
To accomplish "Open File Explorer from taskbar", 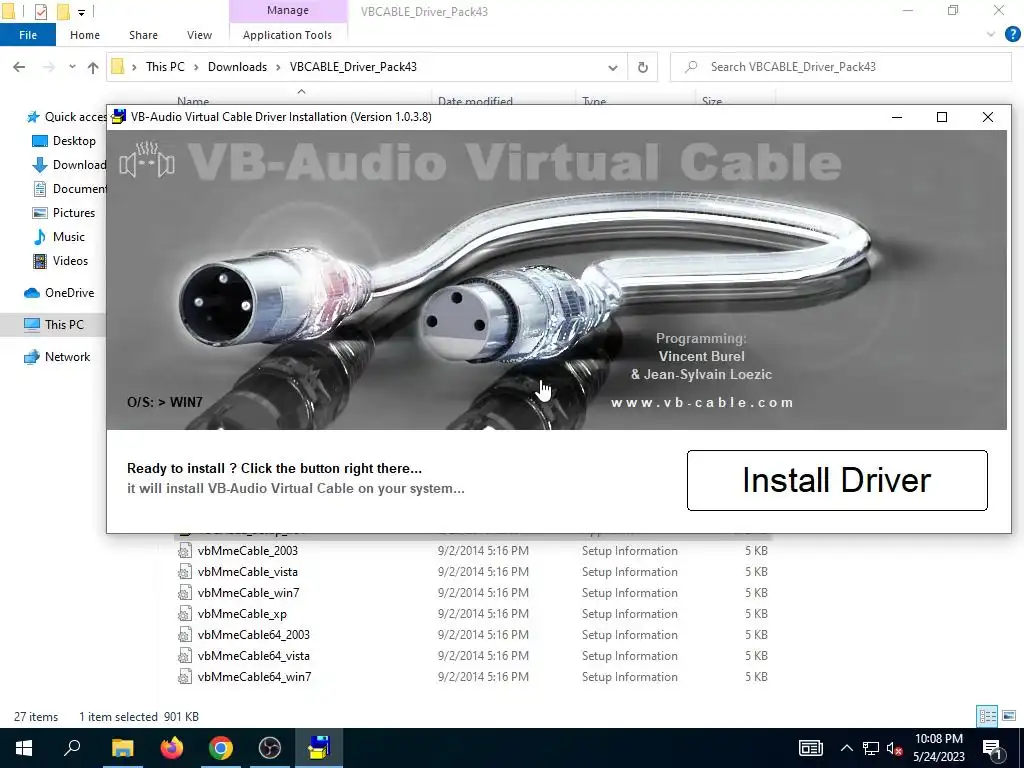I will click(122, 748).
